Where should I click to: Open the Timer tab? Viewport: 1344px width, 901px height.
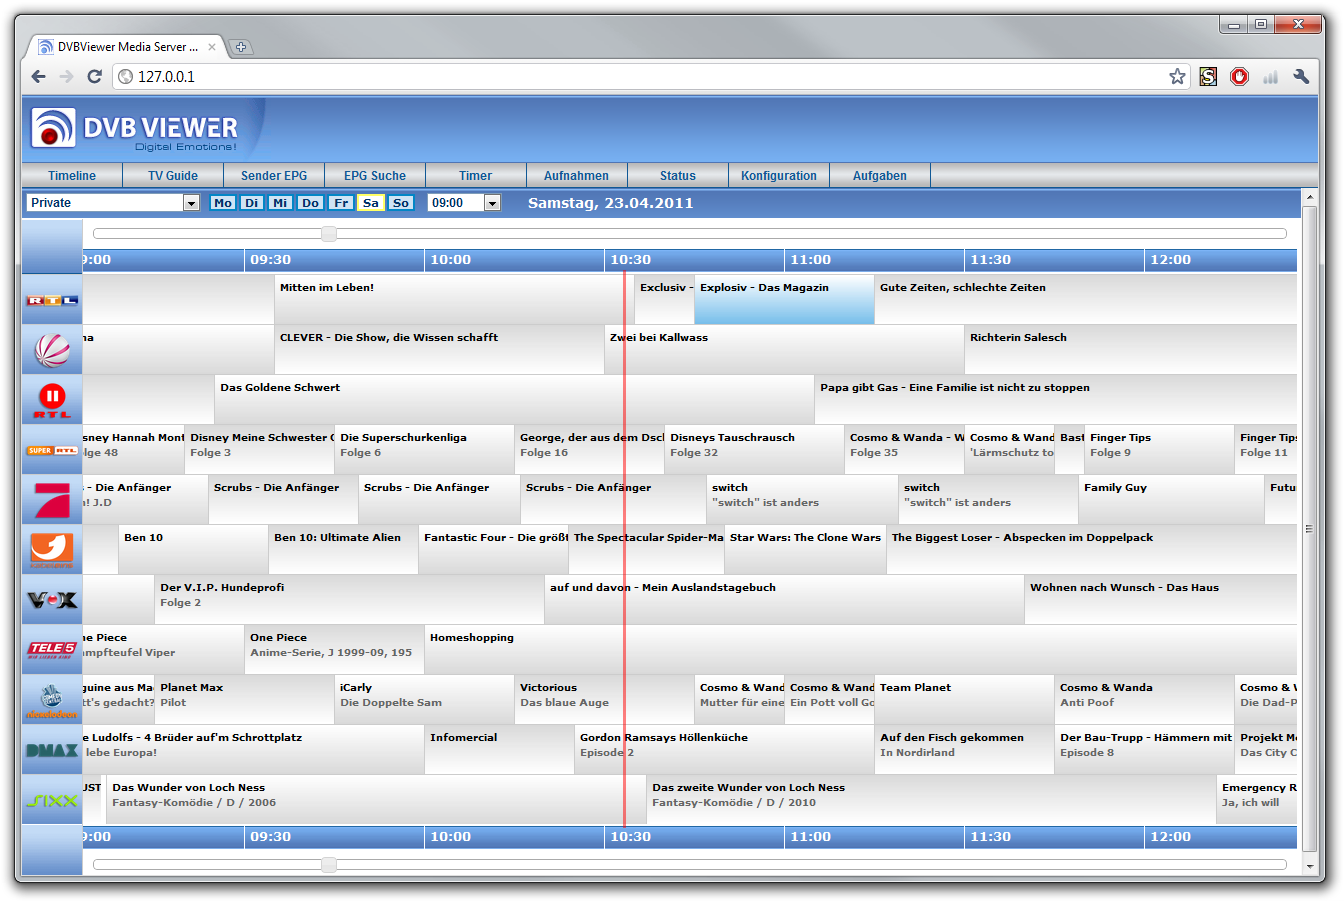pos(475,176)
